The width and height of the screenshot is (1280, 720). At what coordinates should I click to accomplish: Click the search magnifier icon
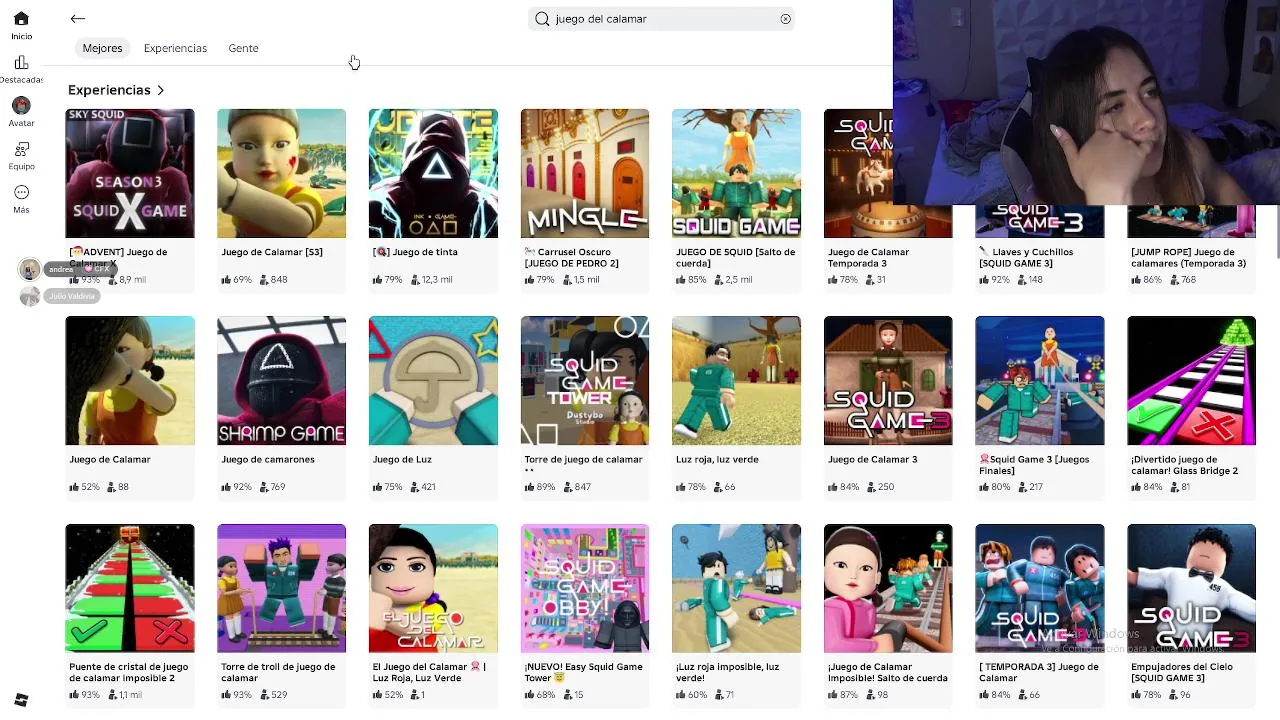pos(542,19)
